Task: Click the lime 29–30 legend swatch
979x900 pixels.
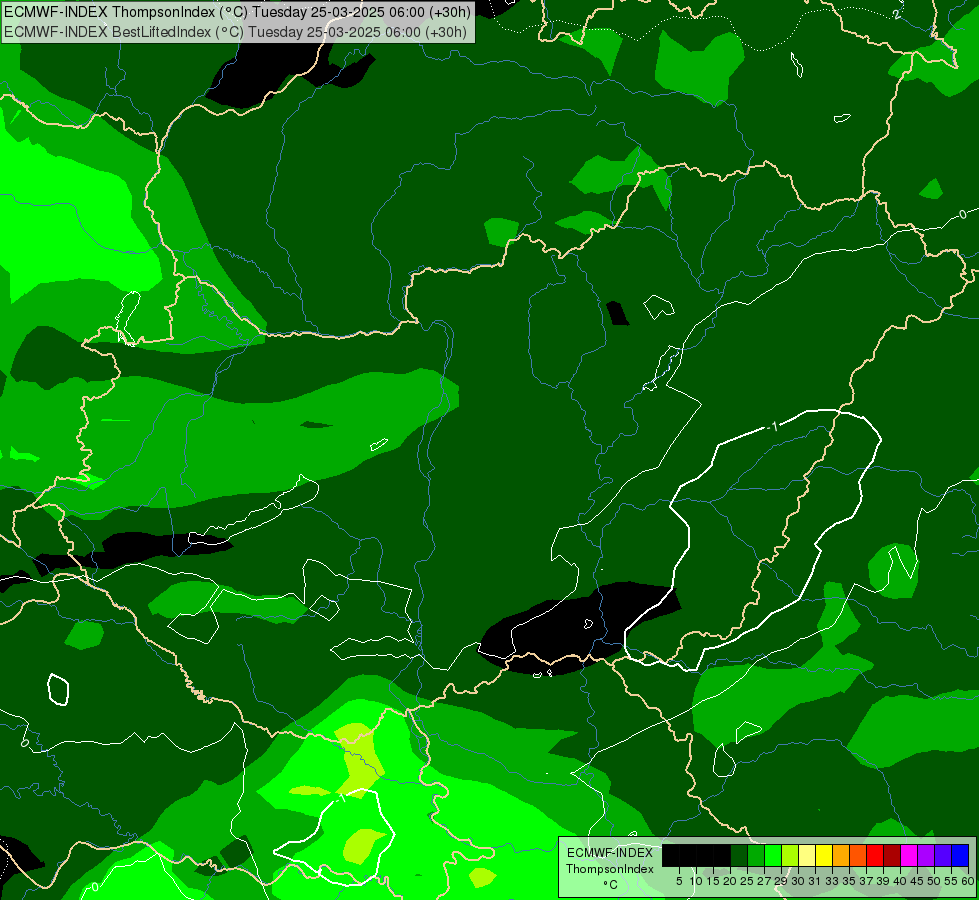Action: point(790,856)
